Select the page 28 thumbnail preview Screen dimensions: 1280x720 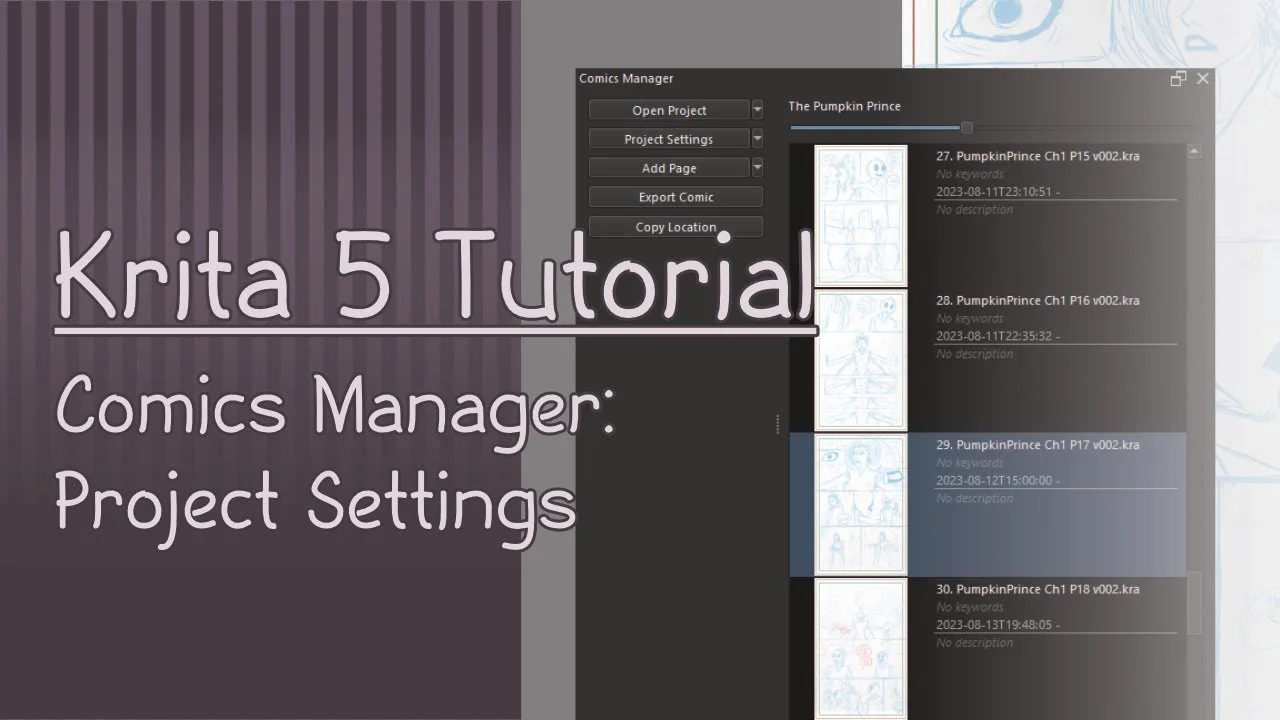pos(860,360)
